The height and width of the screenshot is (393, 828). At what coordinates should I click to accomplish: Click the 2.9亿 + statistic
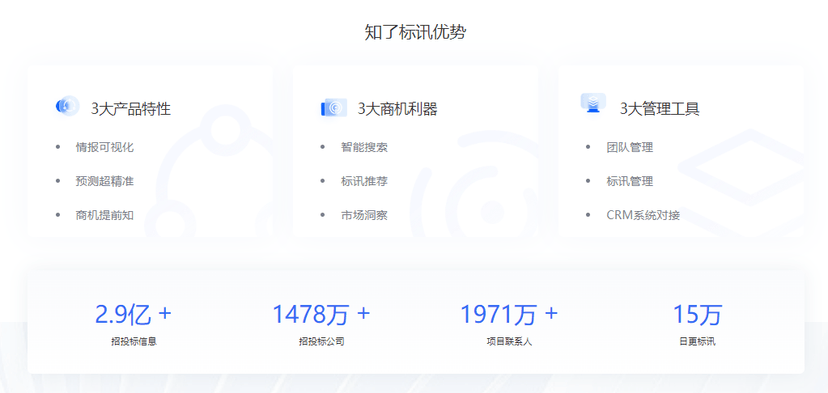click(x=133, y=314)
